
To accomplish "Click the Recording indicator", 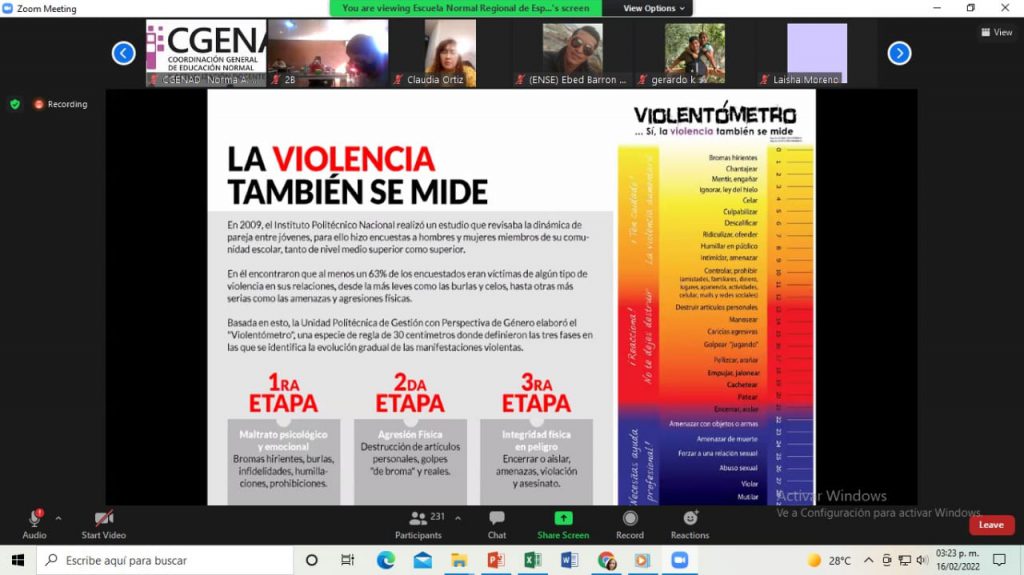I will pos(61,104).
